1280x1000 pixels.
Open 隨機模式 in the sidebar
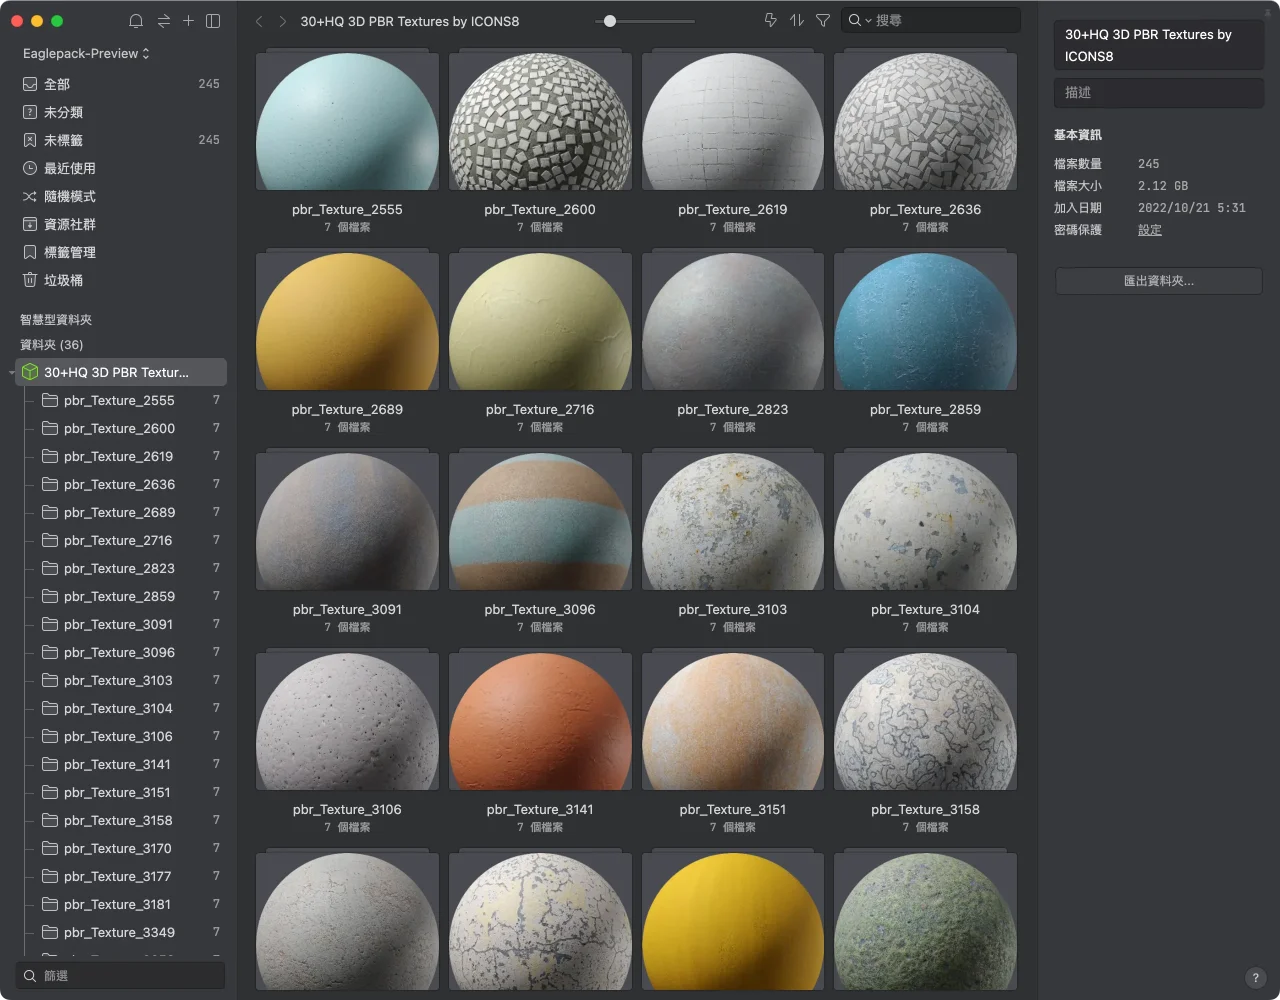click(x=121, y=196)
